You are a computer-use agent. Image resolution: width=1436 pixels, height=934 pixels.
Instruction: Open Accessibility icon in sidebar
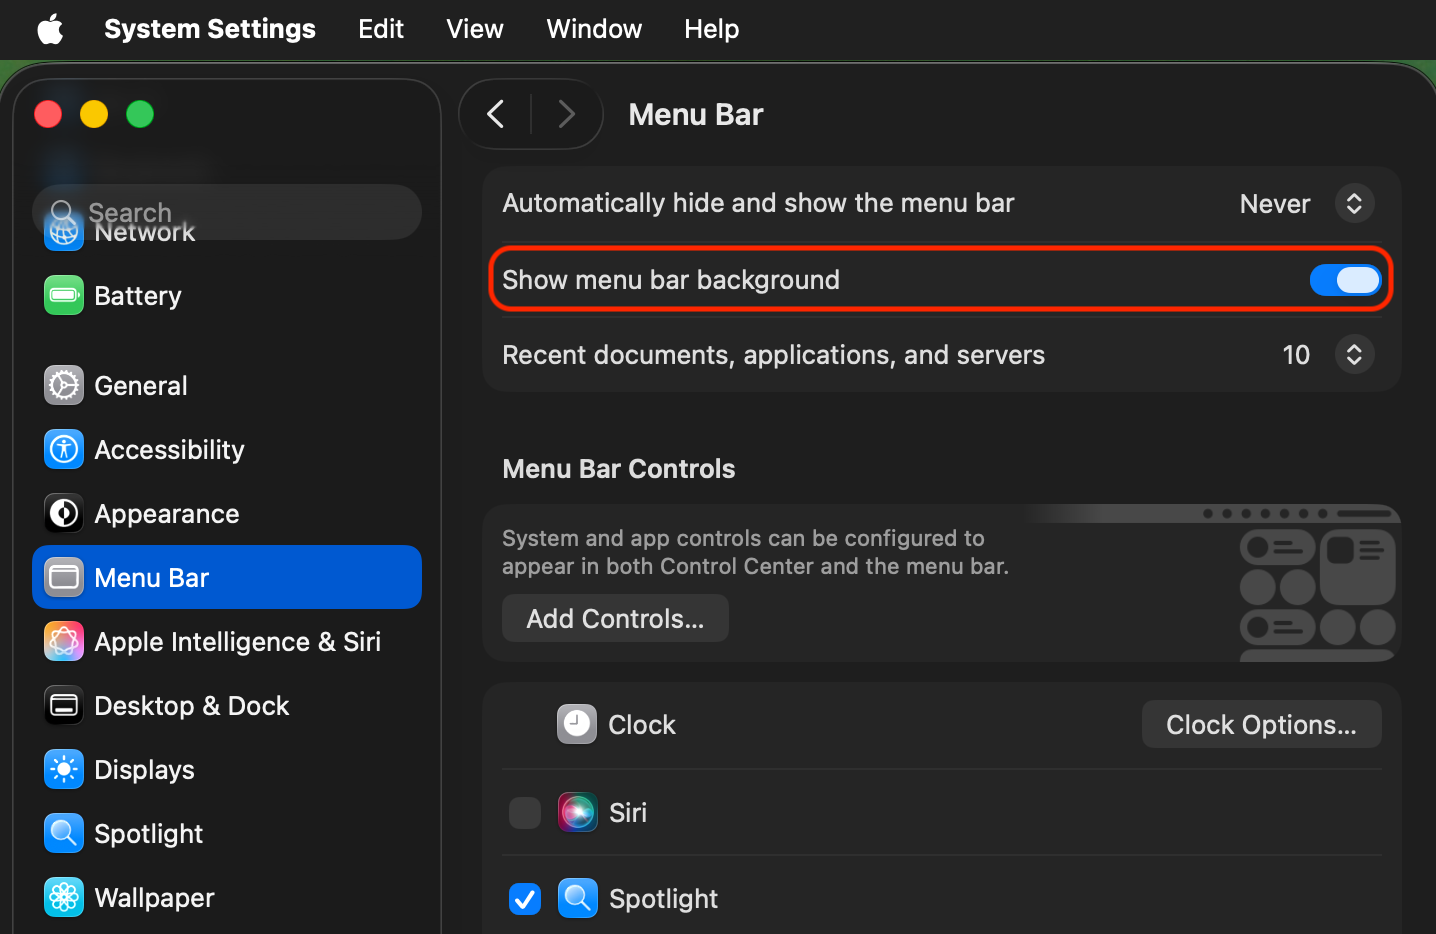(x=64, y=450)
